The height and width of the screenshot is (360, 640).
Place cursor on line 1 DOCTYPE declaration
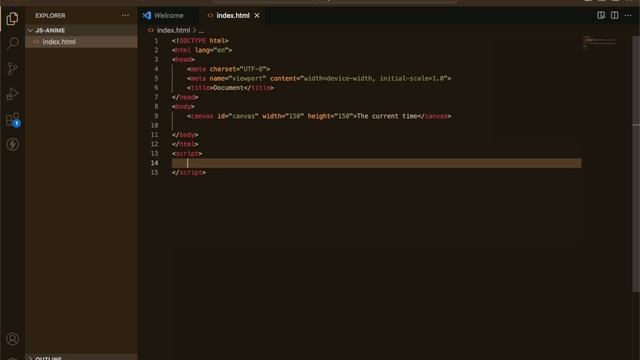[200, 41]
